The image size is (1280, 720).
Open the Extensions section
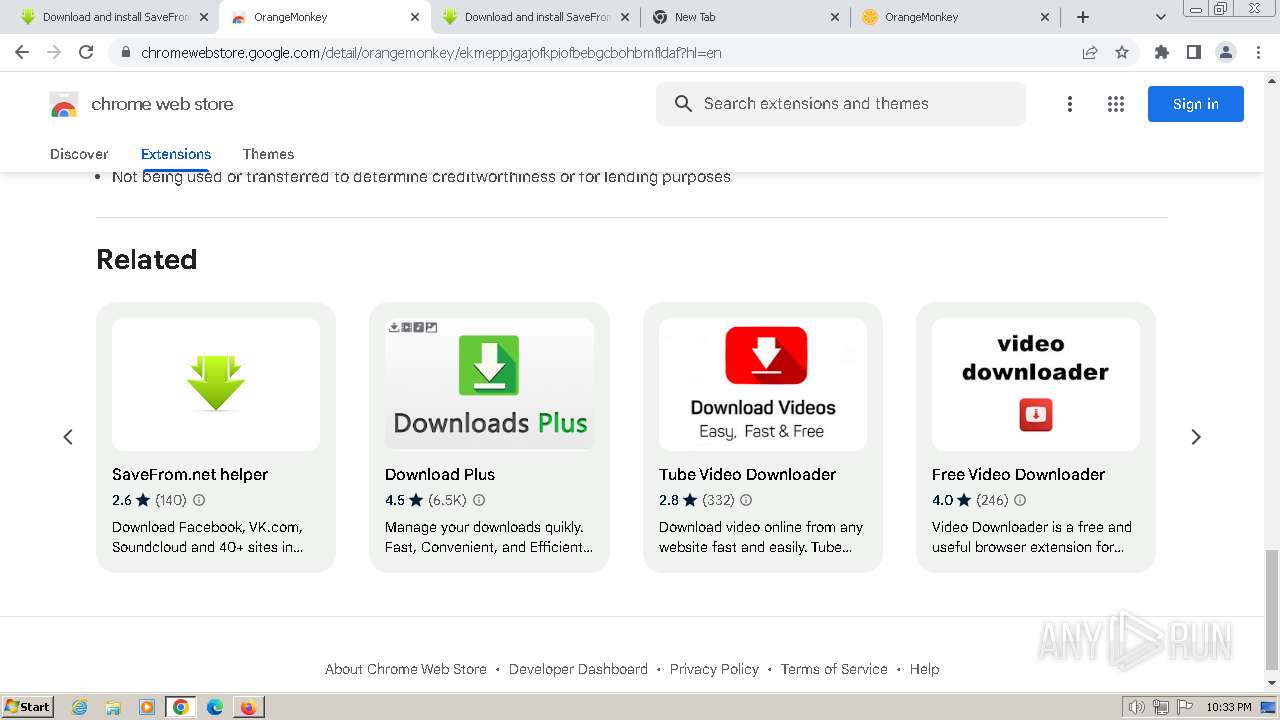click(176, 154)
